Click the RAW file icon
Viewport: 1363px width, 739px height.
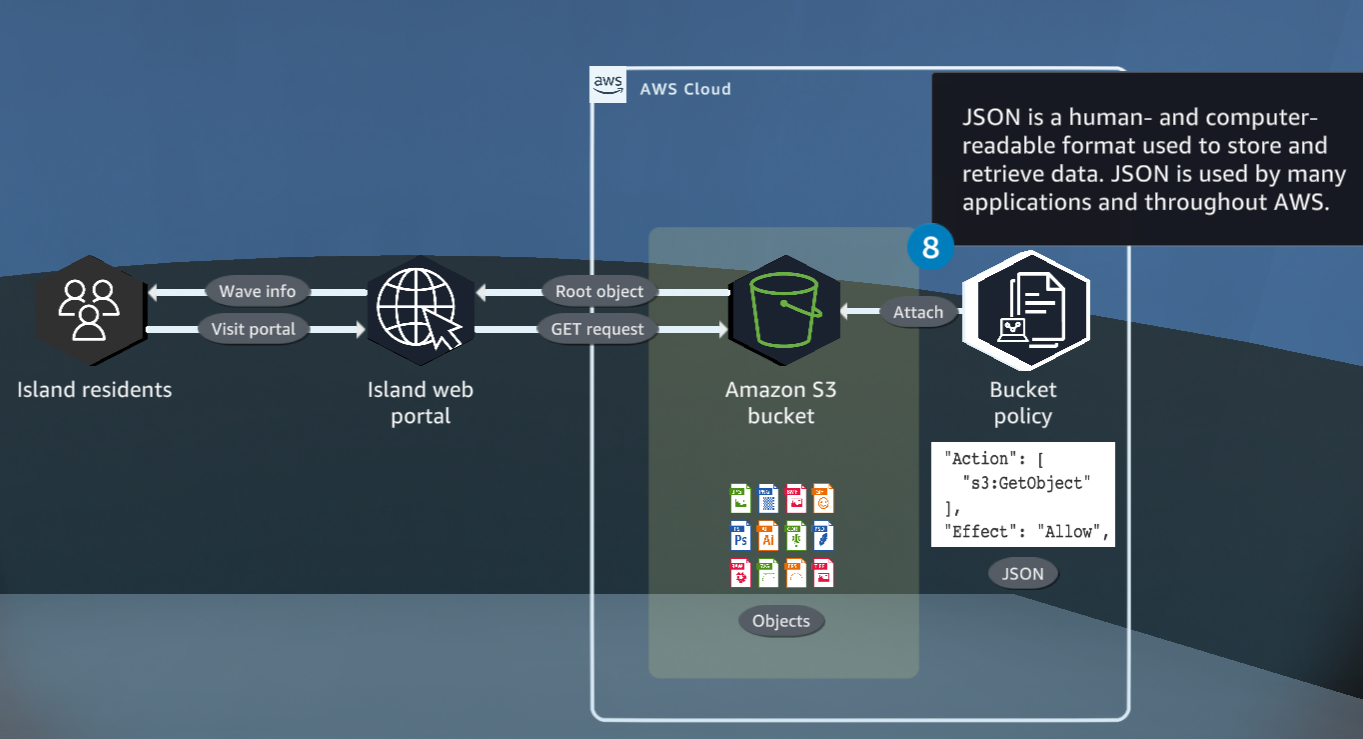click(740, 572)
